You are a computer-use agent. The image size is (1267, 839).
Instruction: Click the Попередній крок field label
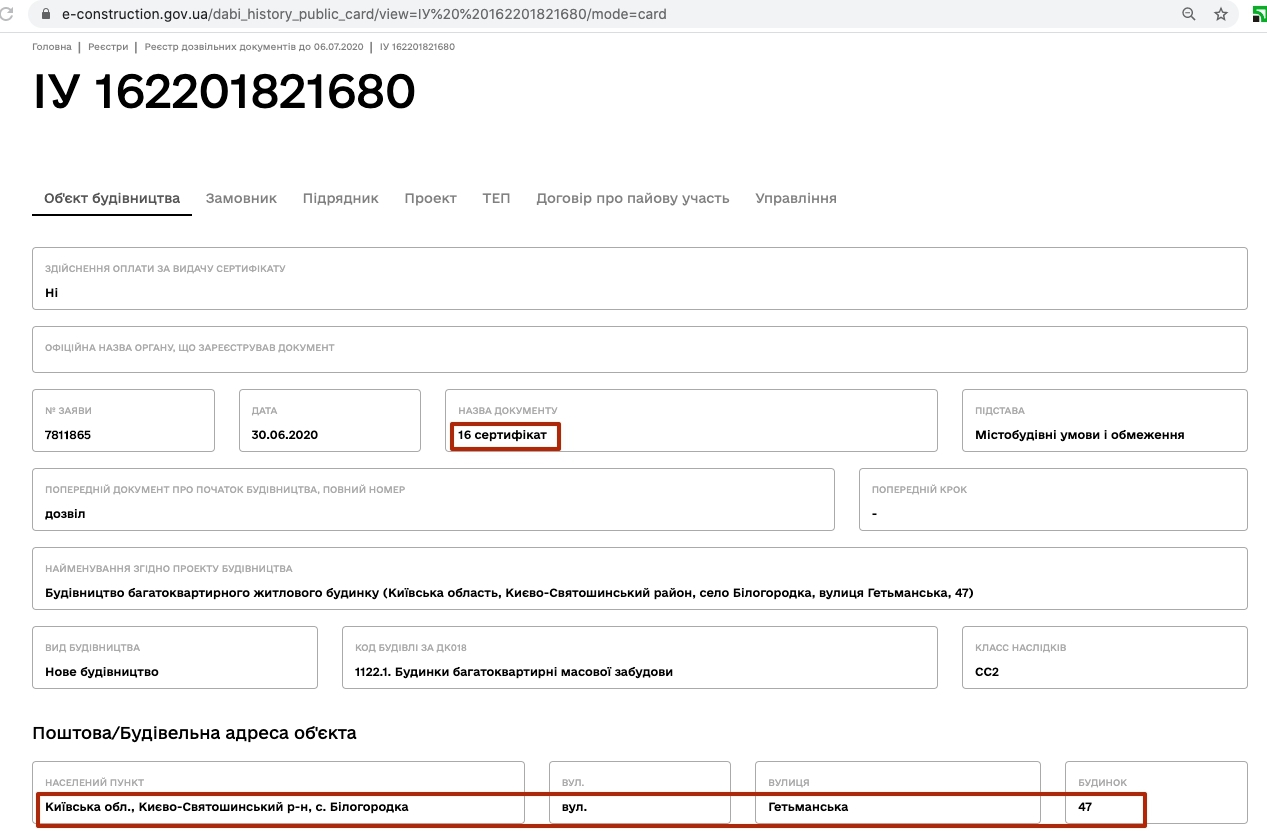click(920, 490)
